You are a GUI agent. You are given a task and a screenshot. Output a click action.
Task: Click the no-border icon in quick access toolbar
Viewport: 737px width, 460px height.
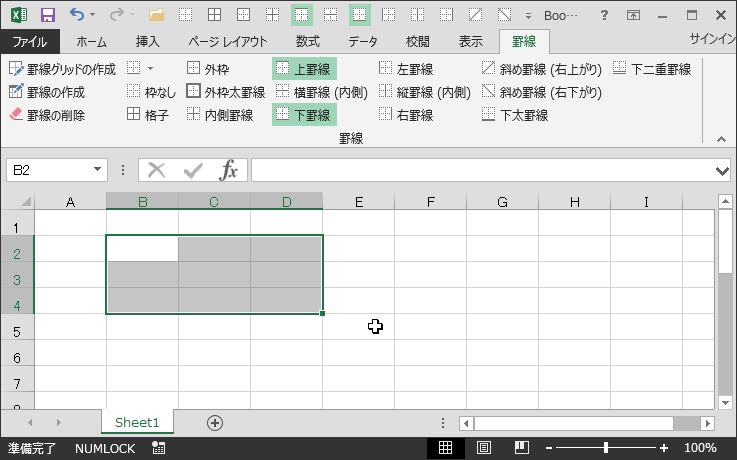(x=185, y=15)
